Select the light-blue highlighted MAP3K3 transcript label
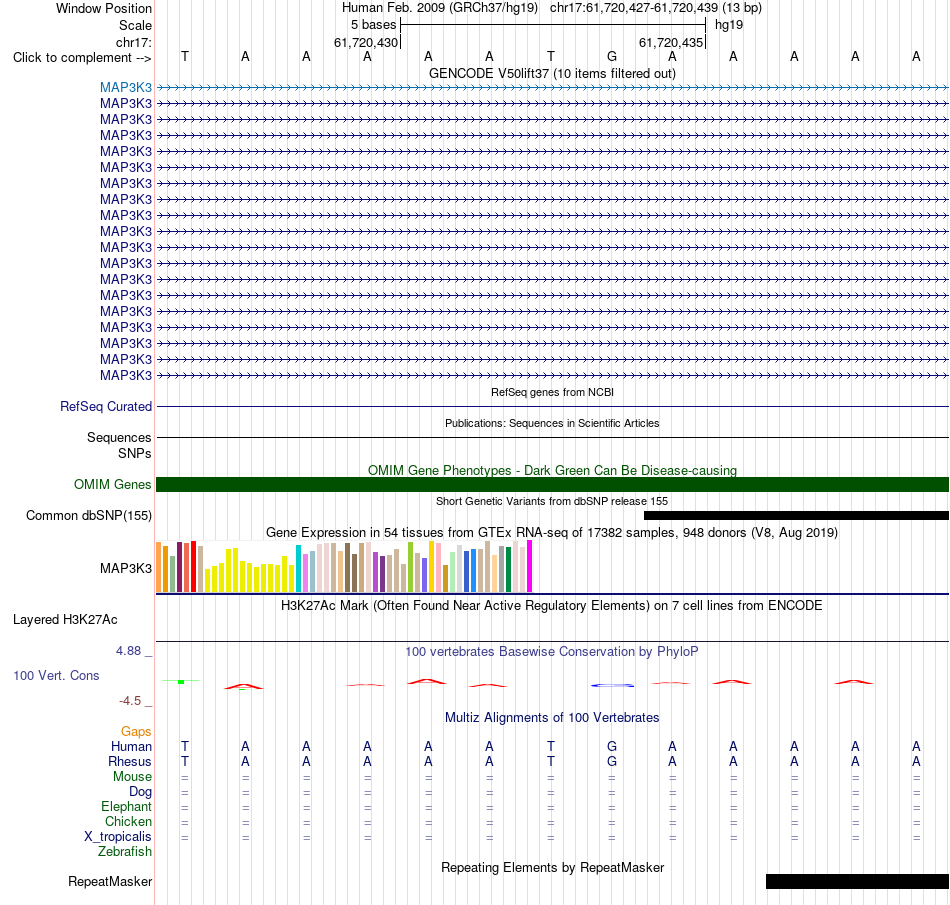This screenshot has width=950, height=905. [x=126, y=87]
